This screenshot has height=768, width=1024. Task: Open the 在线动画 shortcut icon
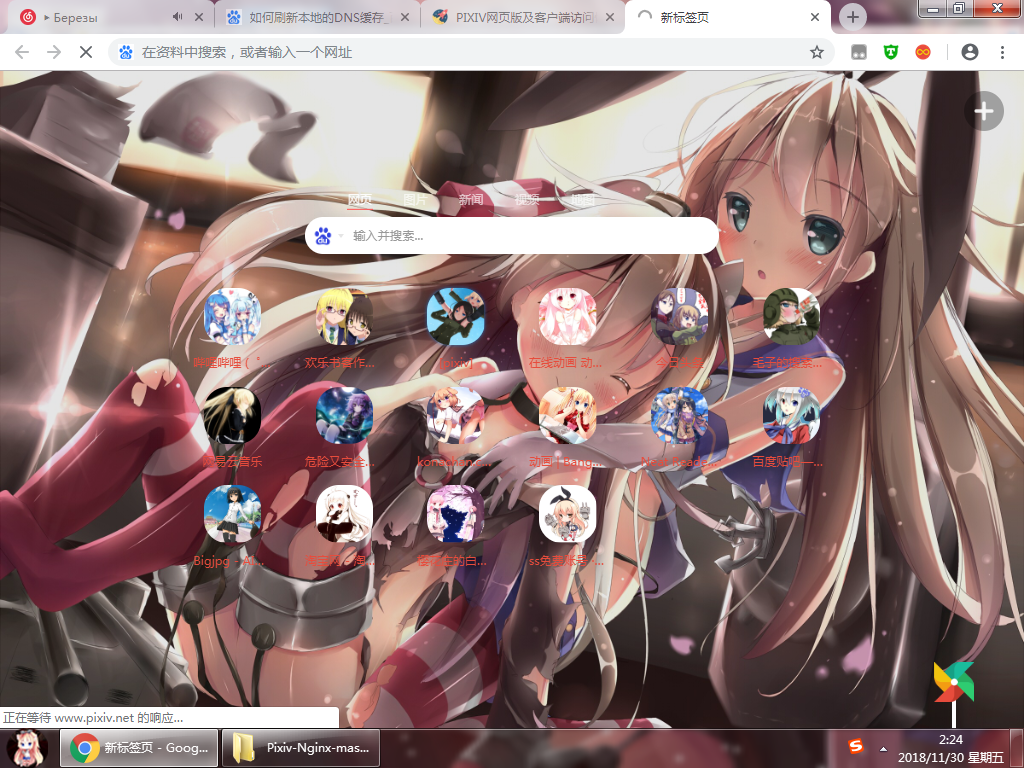[x=568, y=317]
